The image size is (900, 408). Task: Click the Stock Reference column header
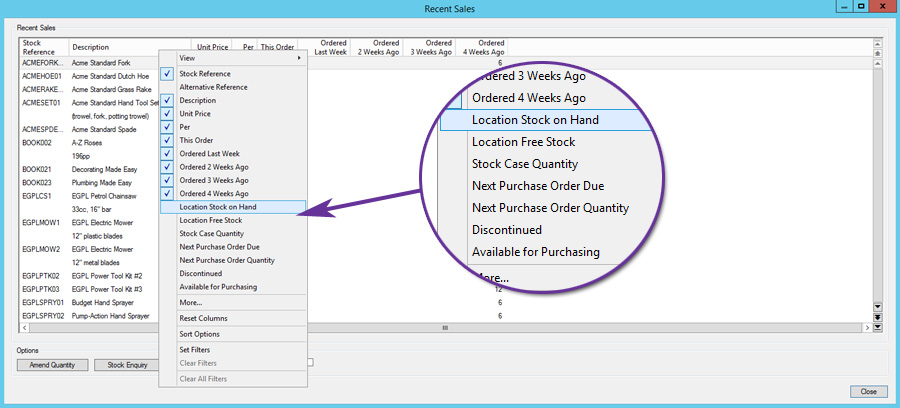pos(44,48)
